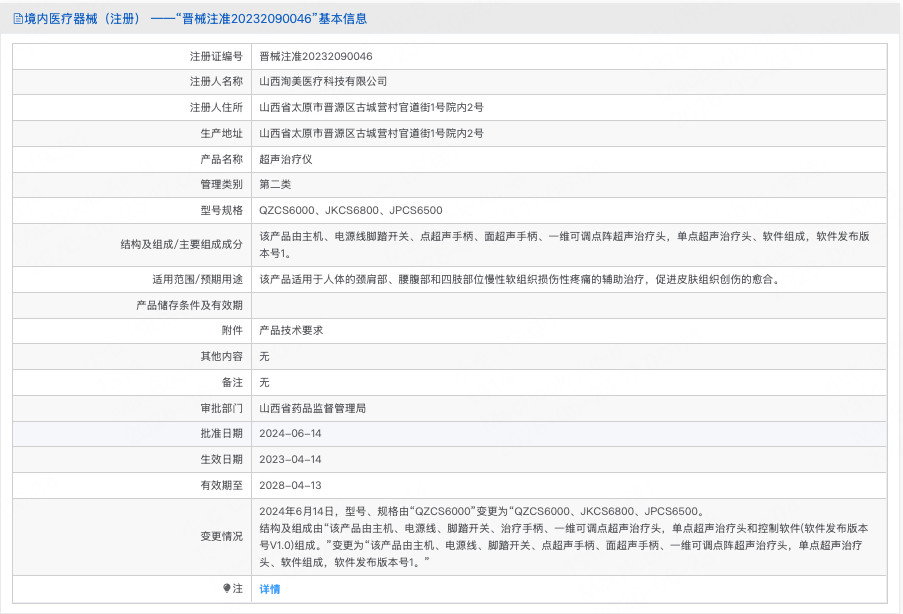Click the empty 产品储存条件及有效期 cell
The height and width of the screenshot is (614, 903).
[x=569, y=305]
